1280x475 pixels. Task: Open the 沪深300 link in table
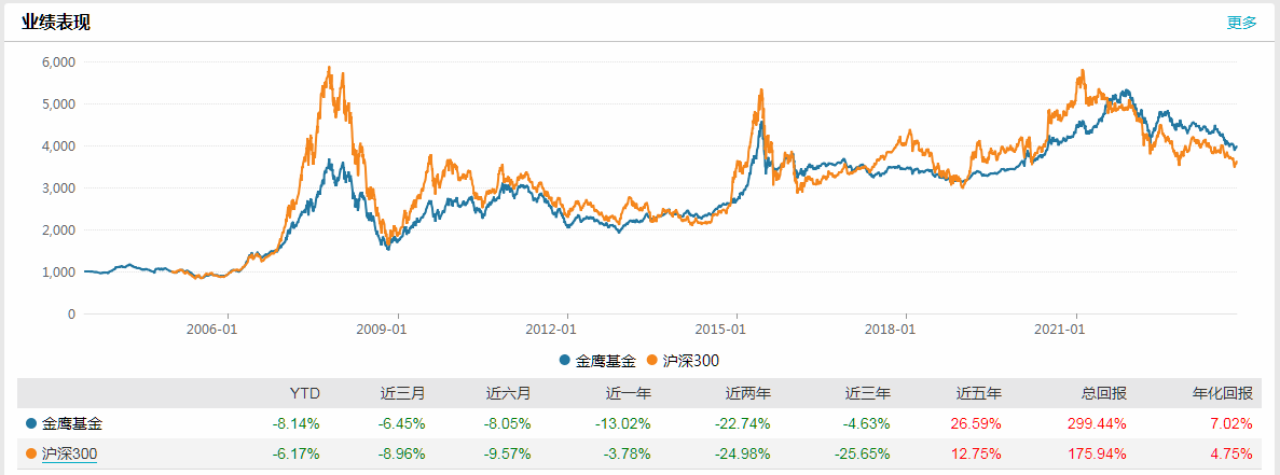[x=69, y=454]
